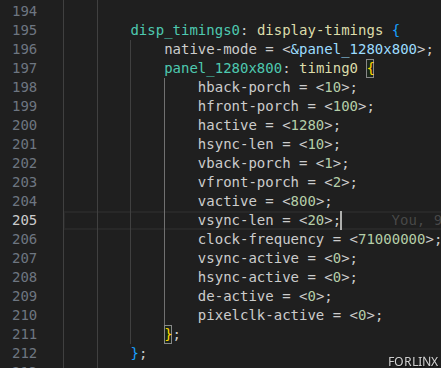
Task: Click the highlighted opening brace after timing0
Action: [x=370, y=69]
